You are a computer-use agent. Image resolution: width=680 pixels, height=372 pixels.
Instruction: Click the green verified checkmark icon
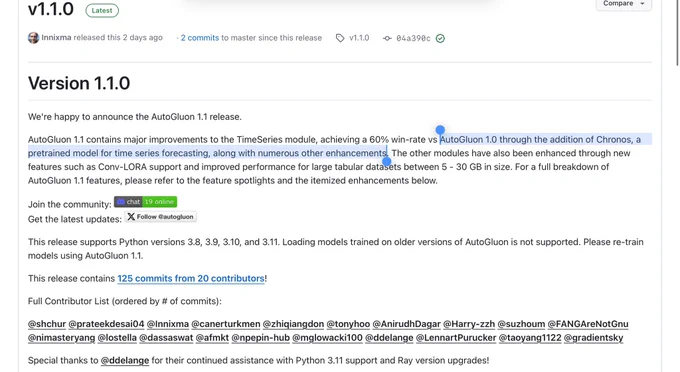[x=440, y=38]
